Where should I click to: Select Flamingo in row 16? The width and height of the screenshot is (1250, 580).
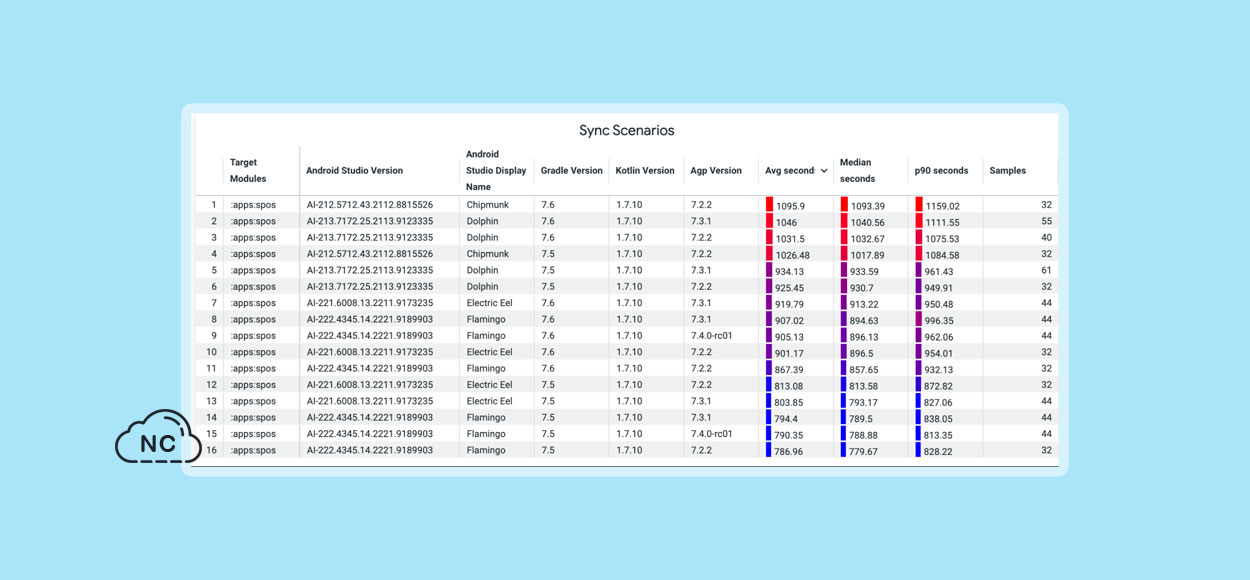[x=486, y=450]
